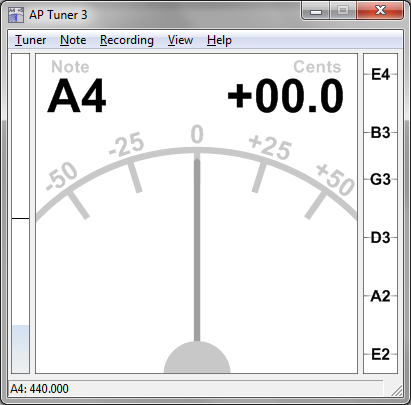Click the large A4 note display
This screenshot has width=411, height=405.
(x=77, y=96)
